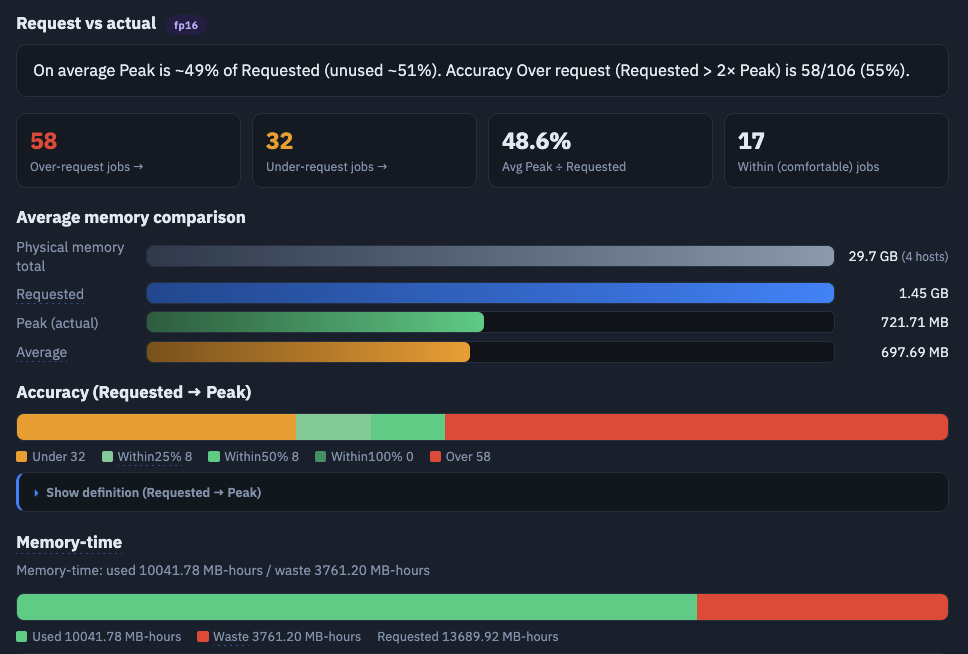Click the Within (comfortable) jobs card
Image resolution: width=968 pixels, height=654 pixels.
tap(836, 150)
